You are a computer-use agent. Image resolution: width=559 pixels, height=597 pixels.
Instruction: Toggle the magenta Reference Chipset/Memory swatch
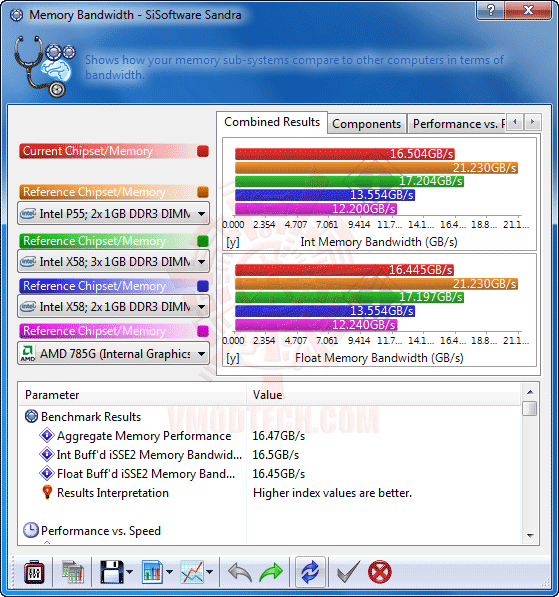click(x=203, y=331)
